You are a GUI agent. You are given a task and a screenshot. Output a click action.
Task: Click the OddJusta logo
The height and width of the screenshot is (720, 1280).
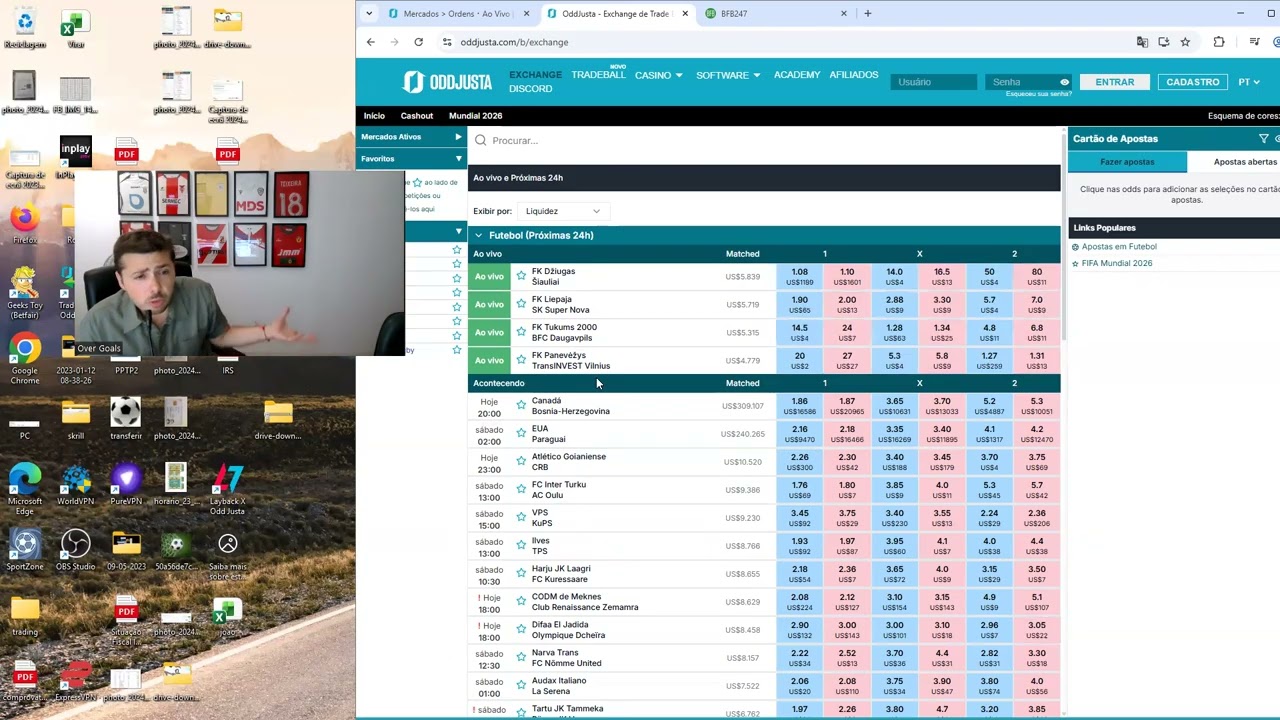coord(449,82)
